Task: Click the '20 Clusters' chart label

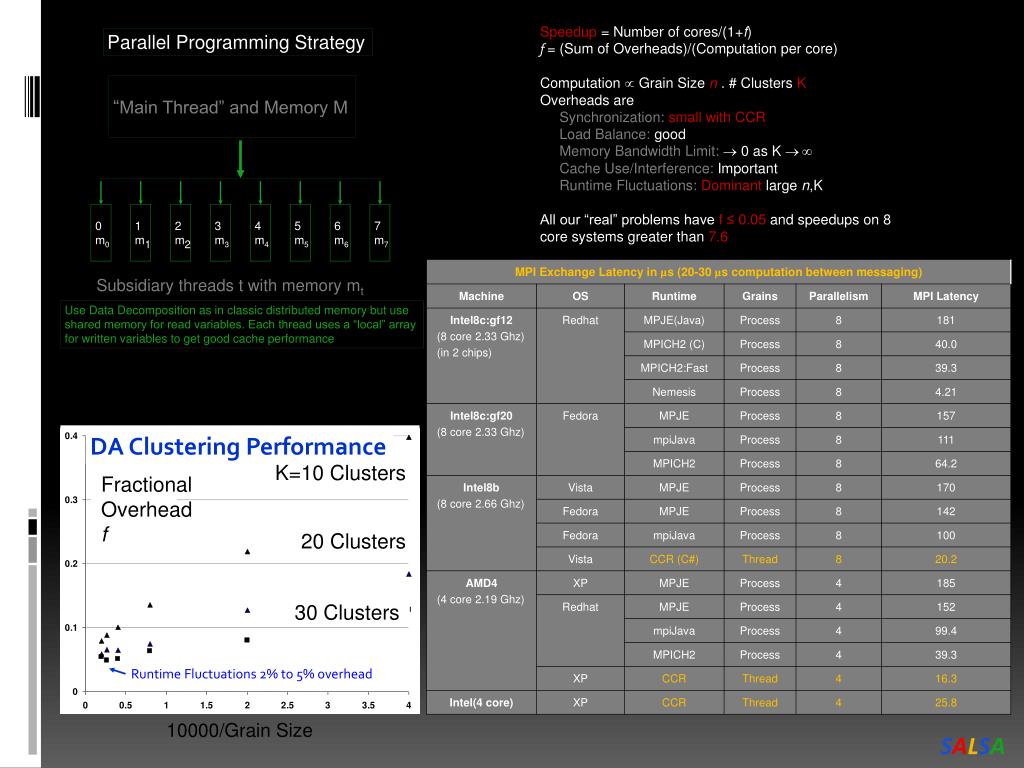Action: point(353,541)
